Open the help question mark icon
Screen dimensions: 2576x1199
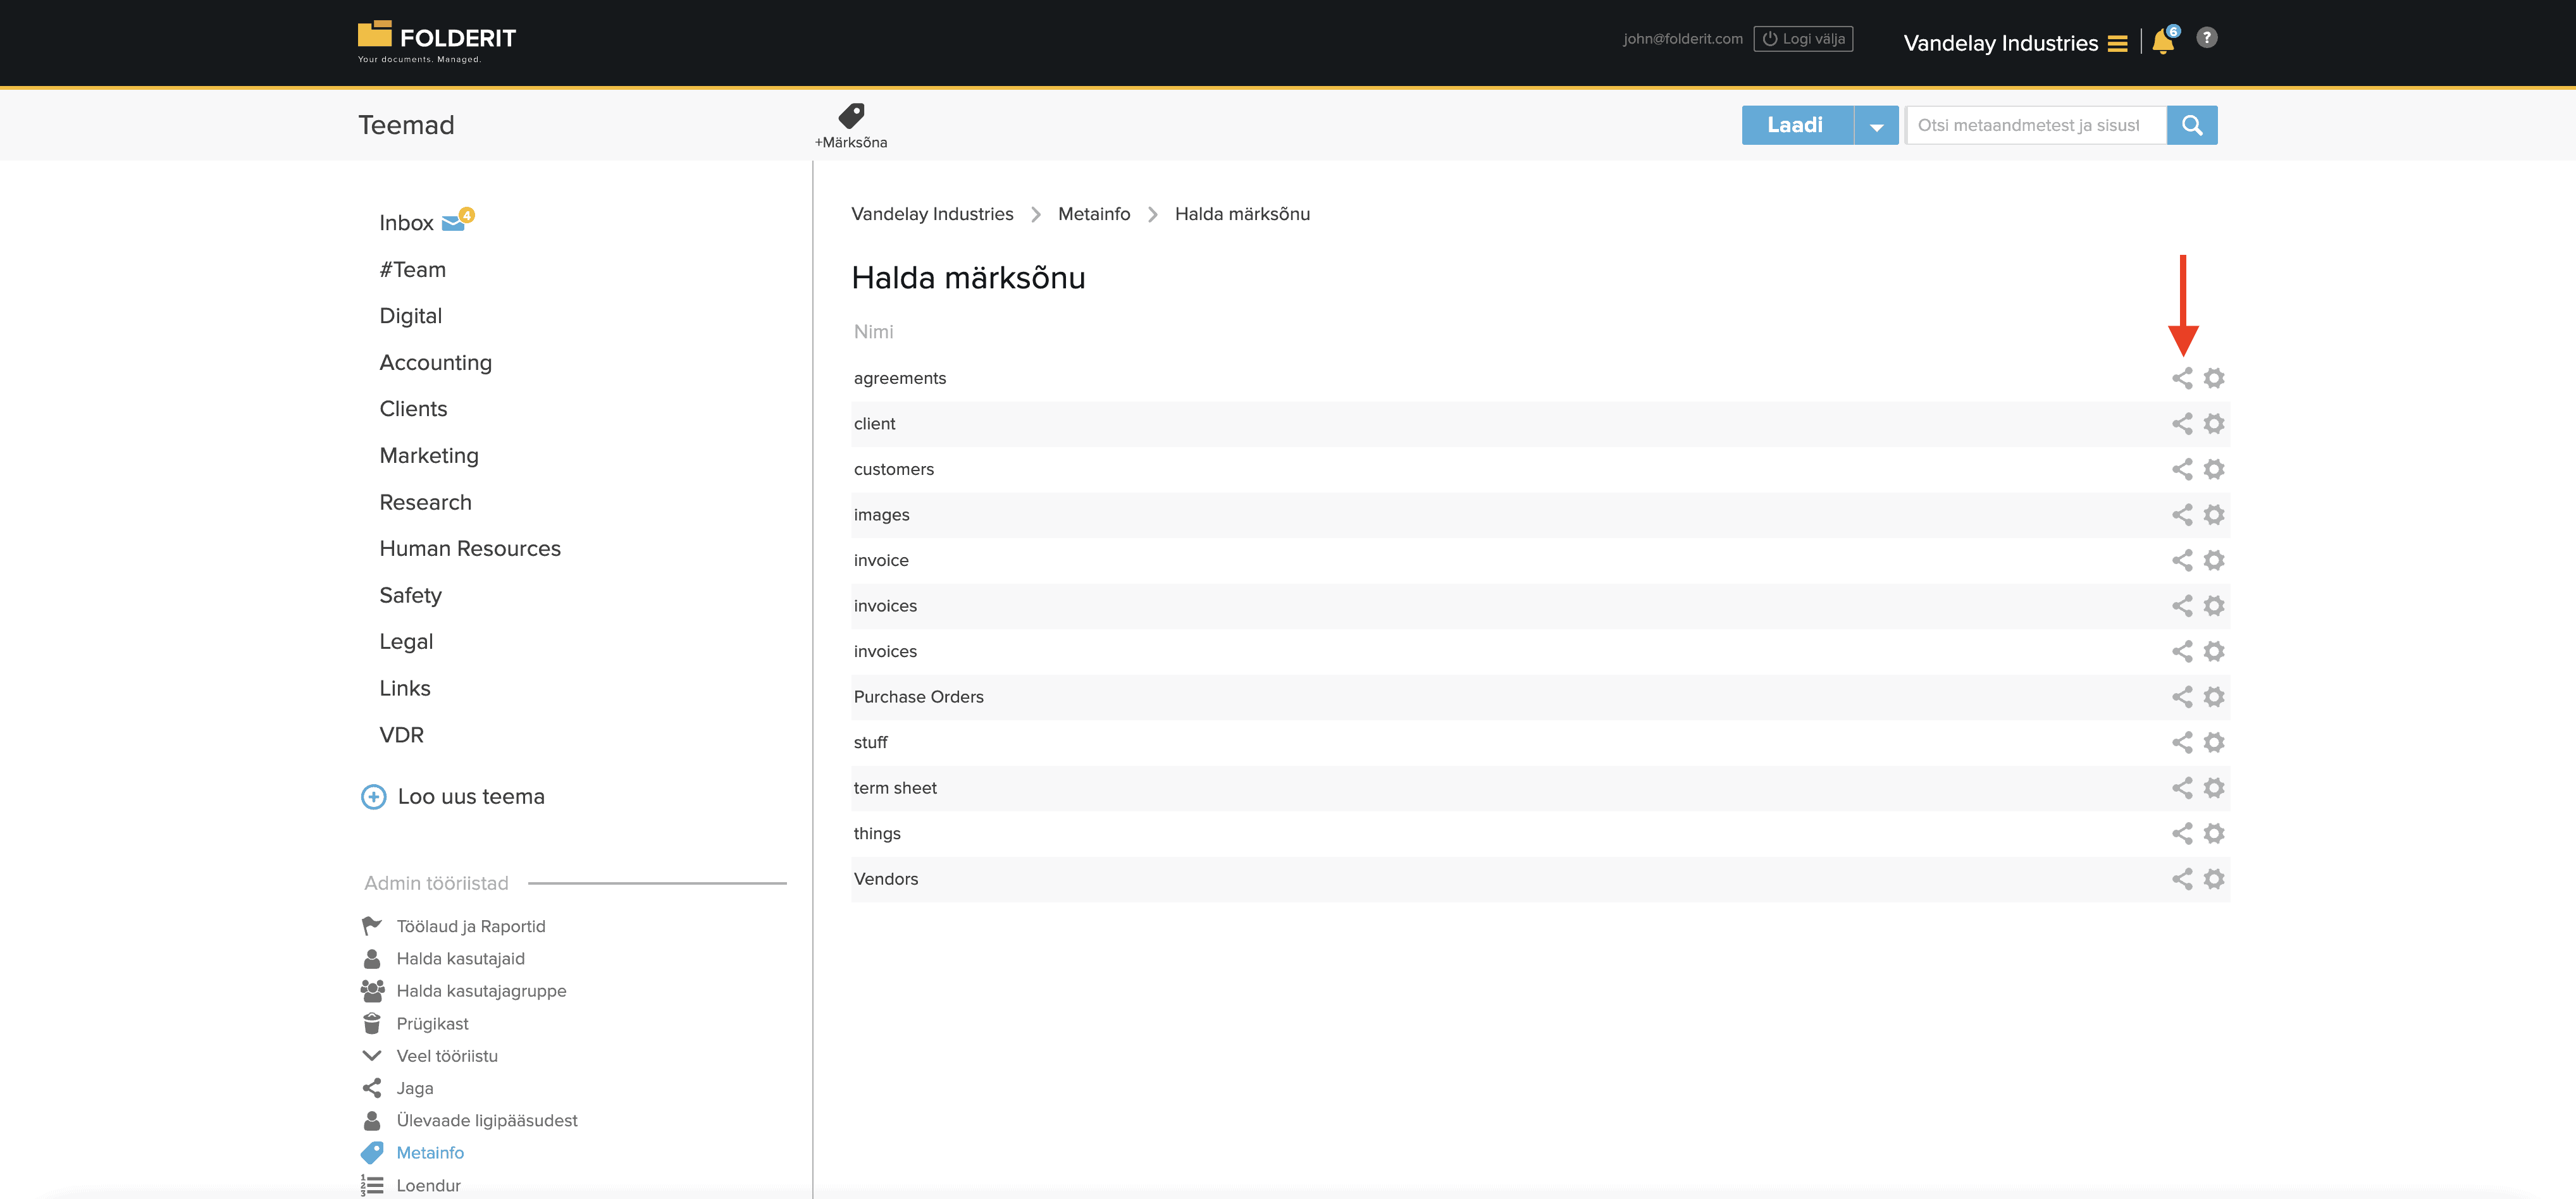coord(2206,38)
